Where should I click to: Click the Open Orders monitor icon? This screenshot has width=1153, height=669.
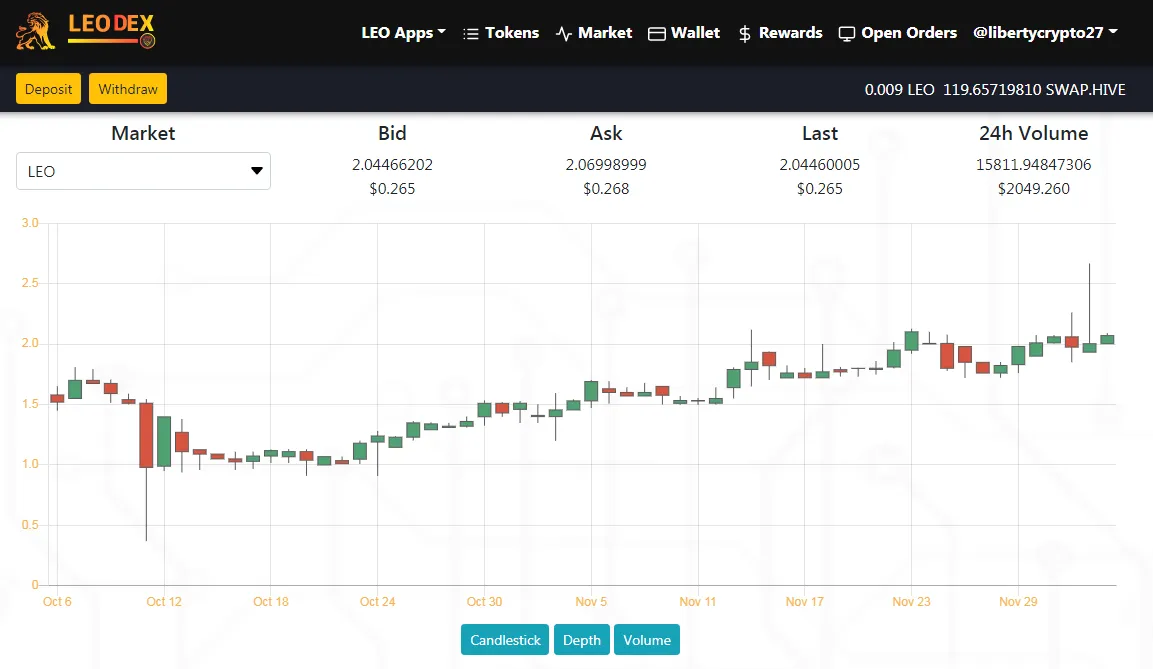846,34
